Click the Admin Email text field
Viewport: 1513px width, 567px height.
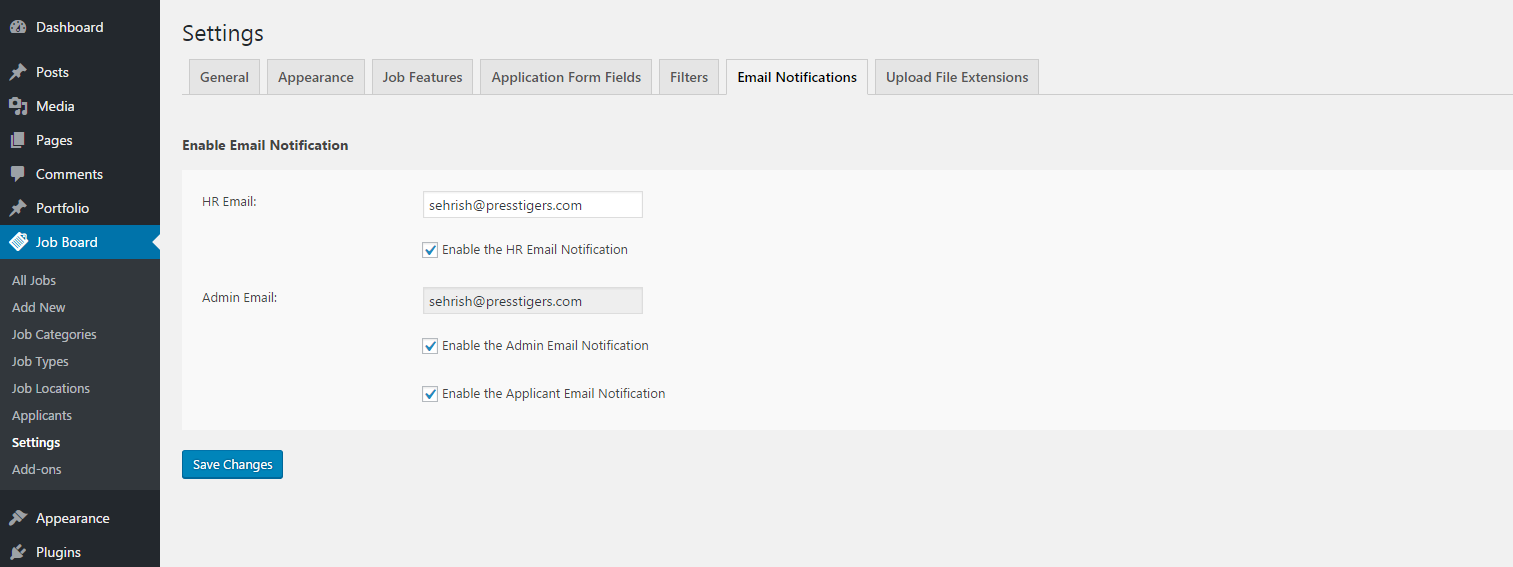[x=532, y=301]
